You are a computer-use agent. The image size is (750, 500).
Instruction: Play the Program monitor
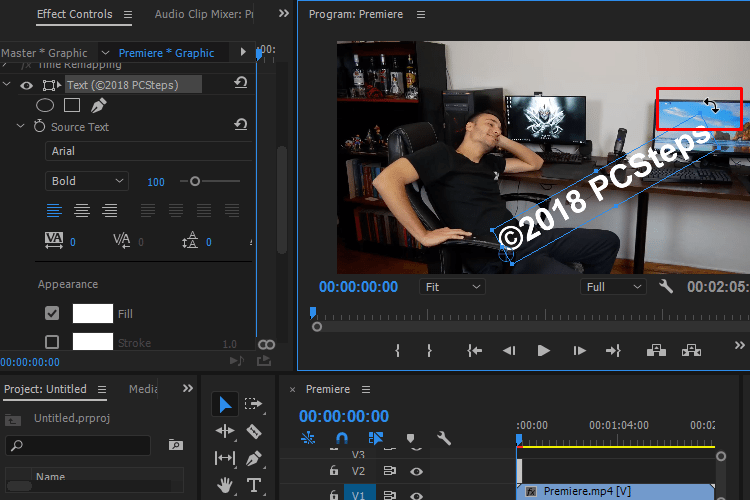pyautogui.click(x=543, y=351)
